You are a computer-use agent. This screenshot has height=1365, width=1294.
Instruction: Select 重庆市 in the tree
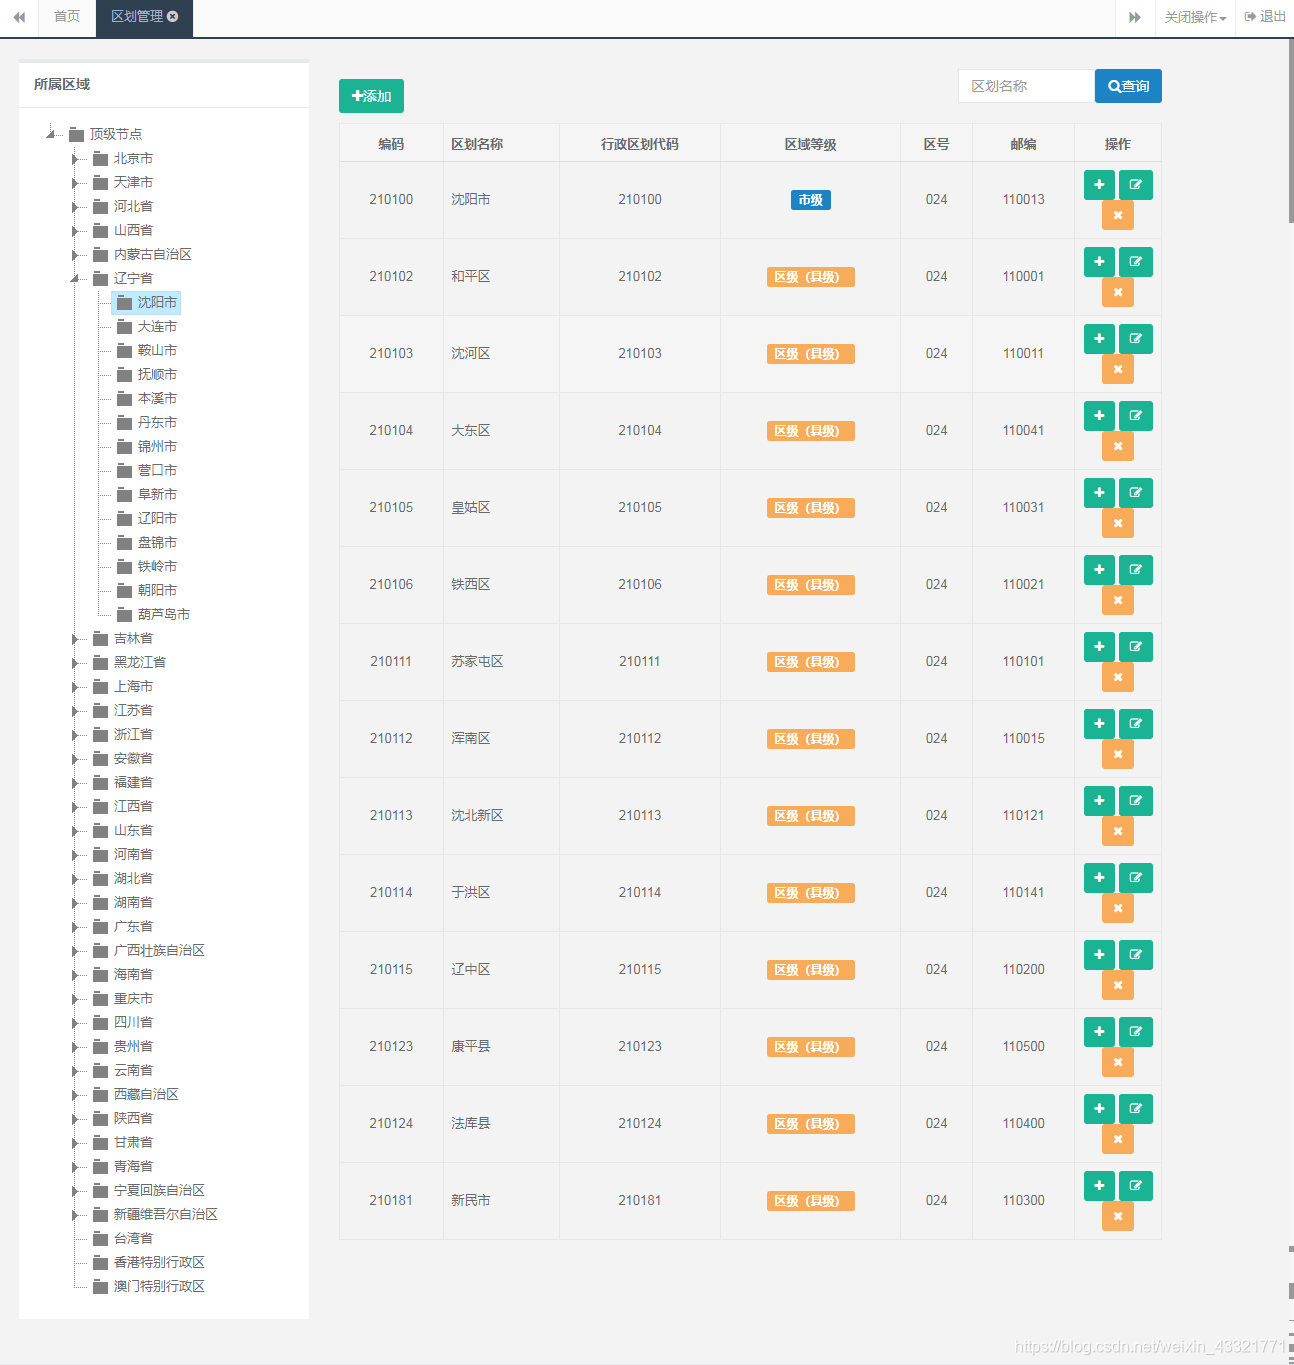tap(133, 999)
